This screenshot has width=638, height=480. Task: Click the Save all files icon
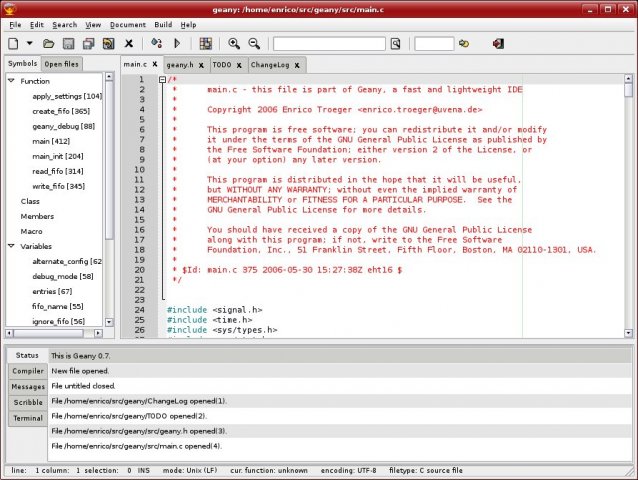coord(88,44)
